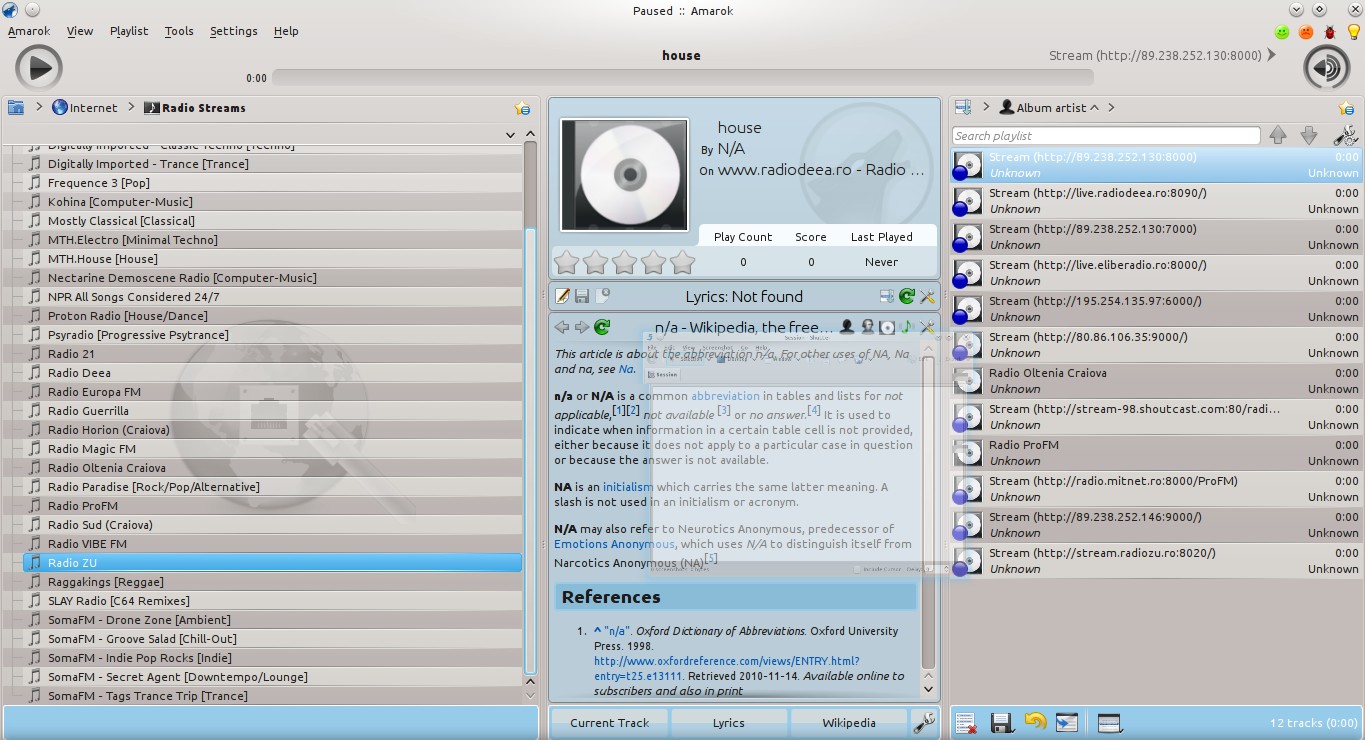Switch to Current Track applet
Viewport: 1365px width, 740px height.
610,722
